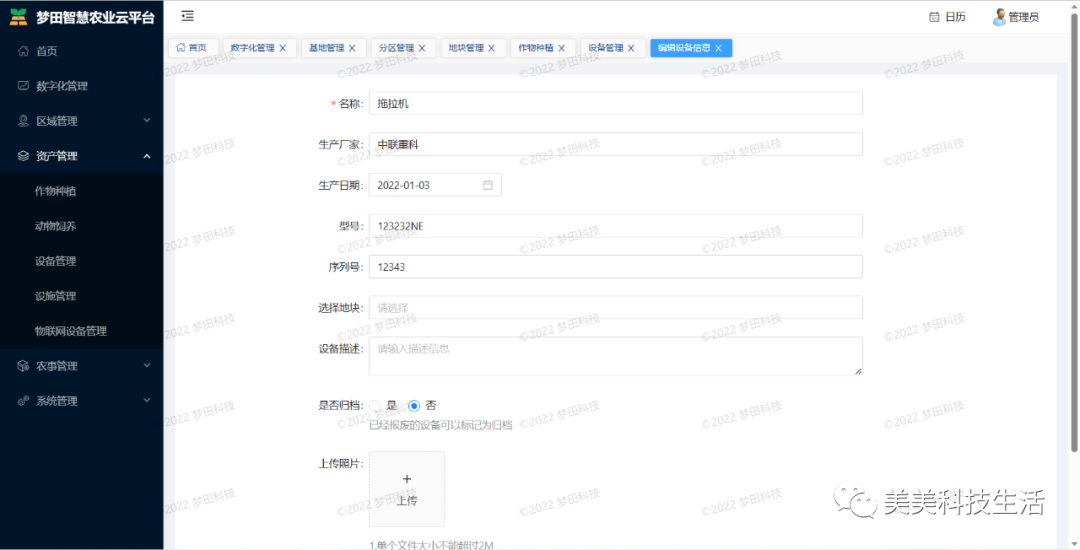Screen dimensions: 1080x550
Task: Expand the 区域管理 menu chevron
Action: tap(147, 121)
